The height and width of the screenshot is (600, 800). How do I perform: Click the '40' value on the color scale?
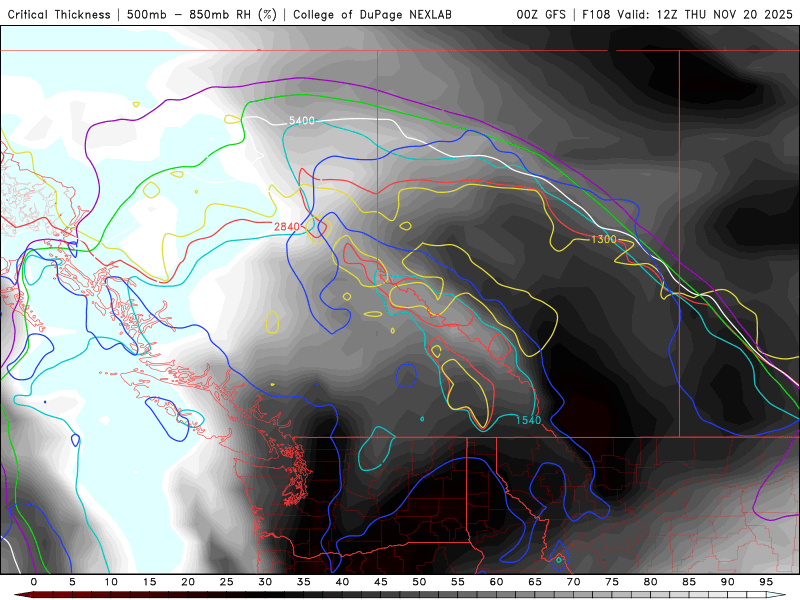coord(342,582)
